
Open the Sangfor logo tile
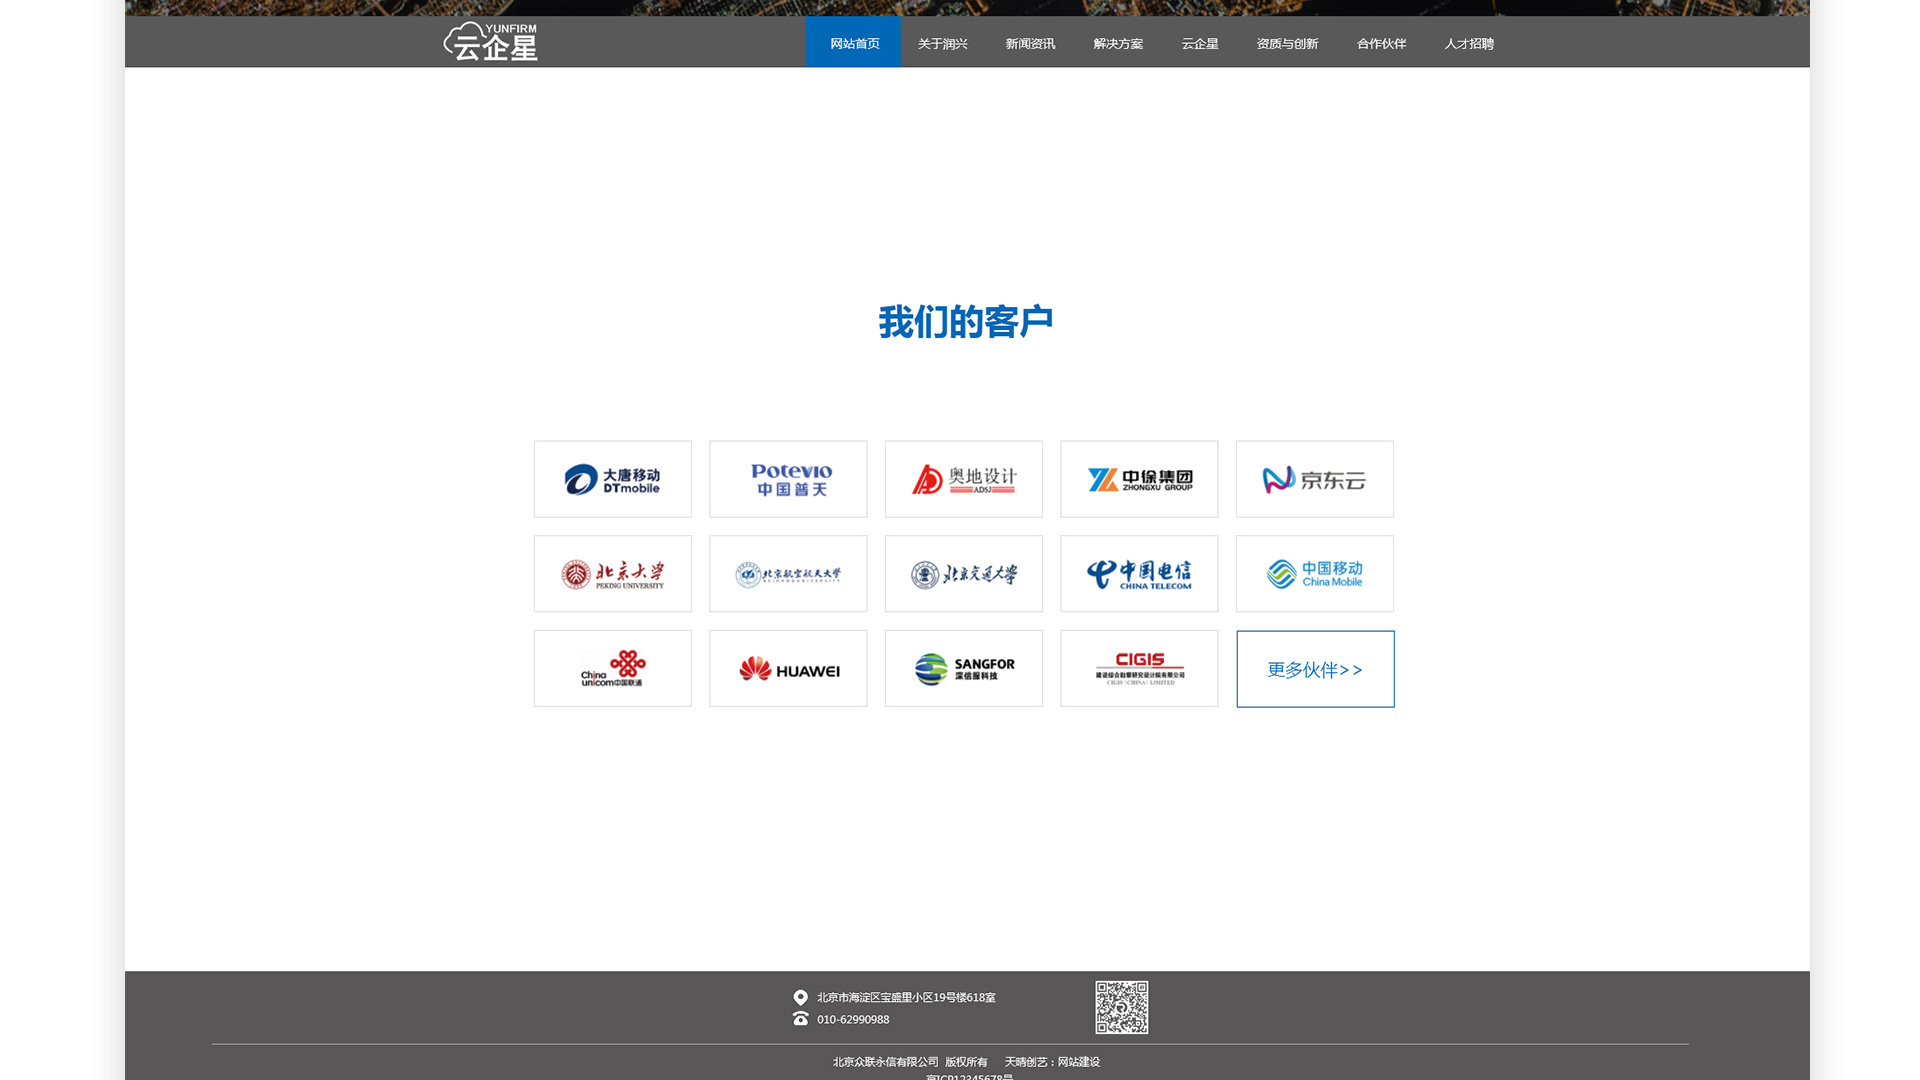[963, 669]
